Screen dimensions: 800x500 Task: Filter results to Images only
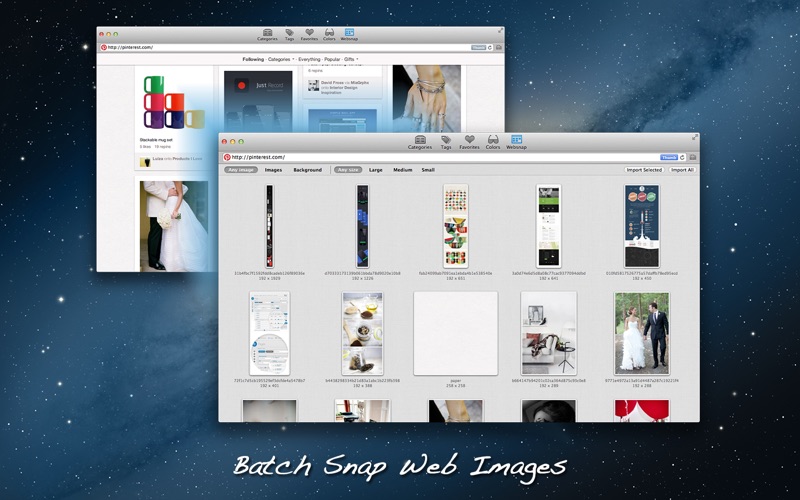[273, 170]
